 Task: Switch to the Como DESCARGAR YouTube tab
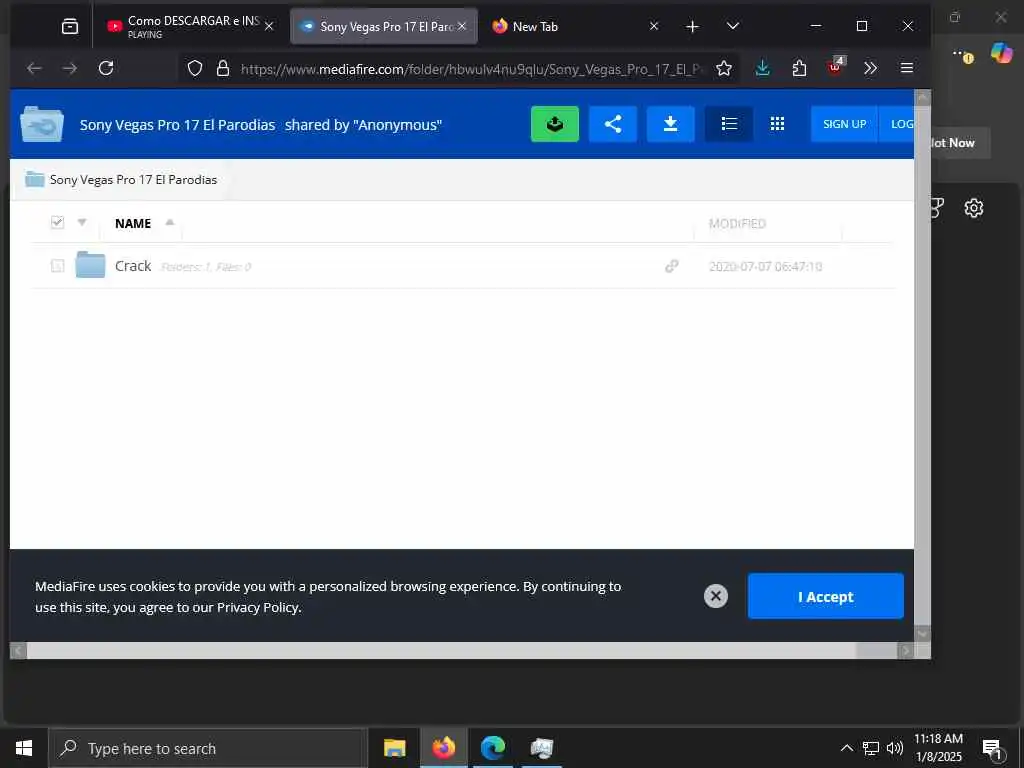(x=191, y=26)
